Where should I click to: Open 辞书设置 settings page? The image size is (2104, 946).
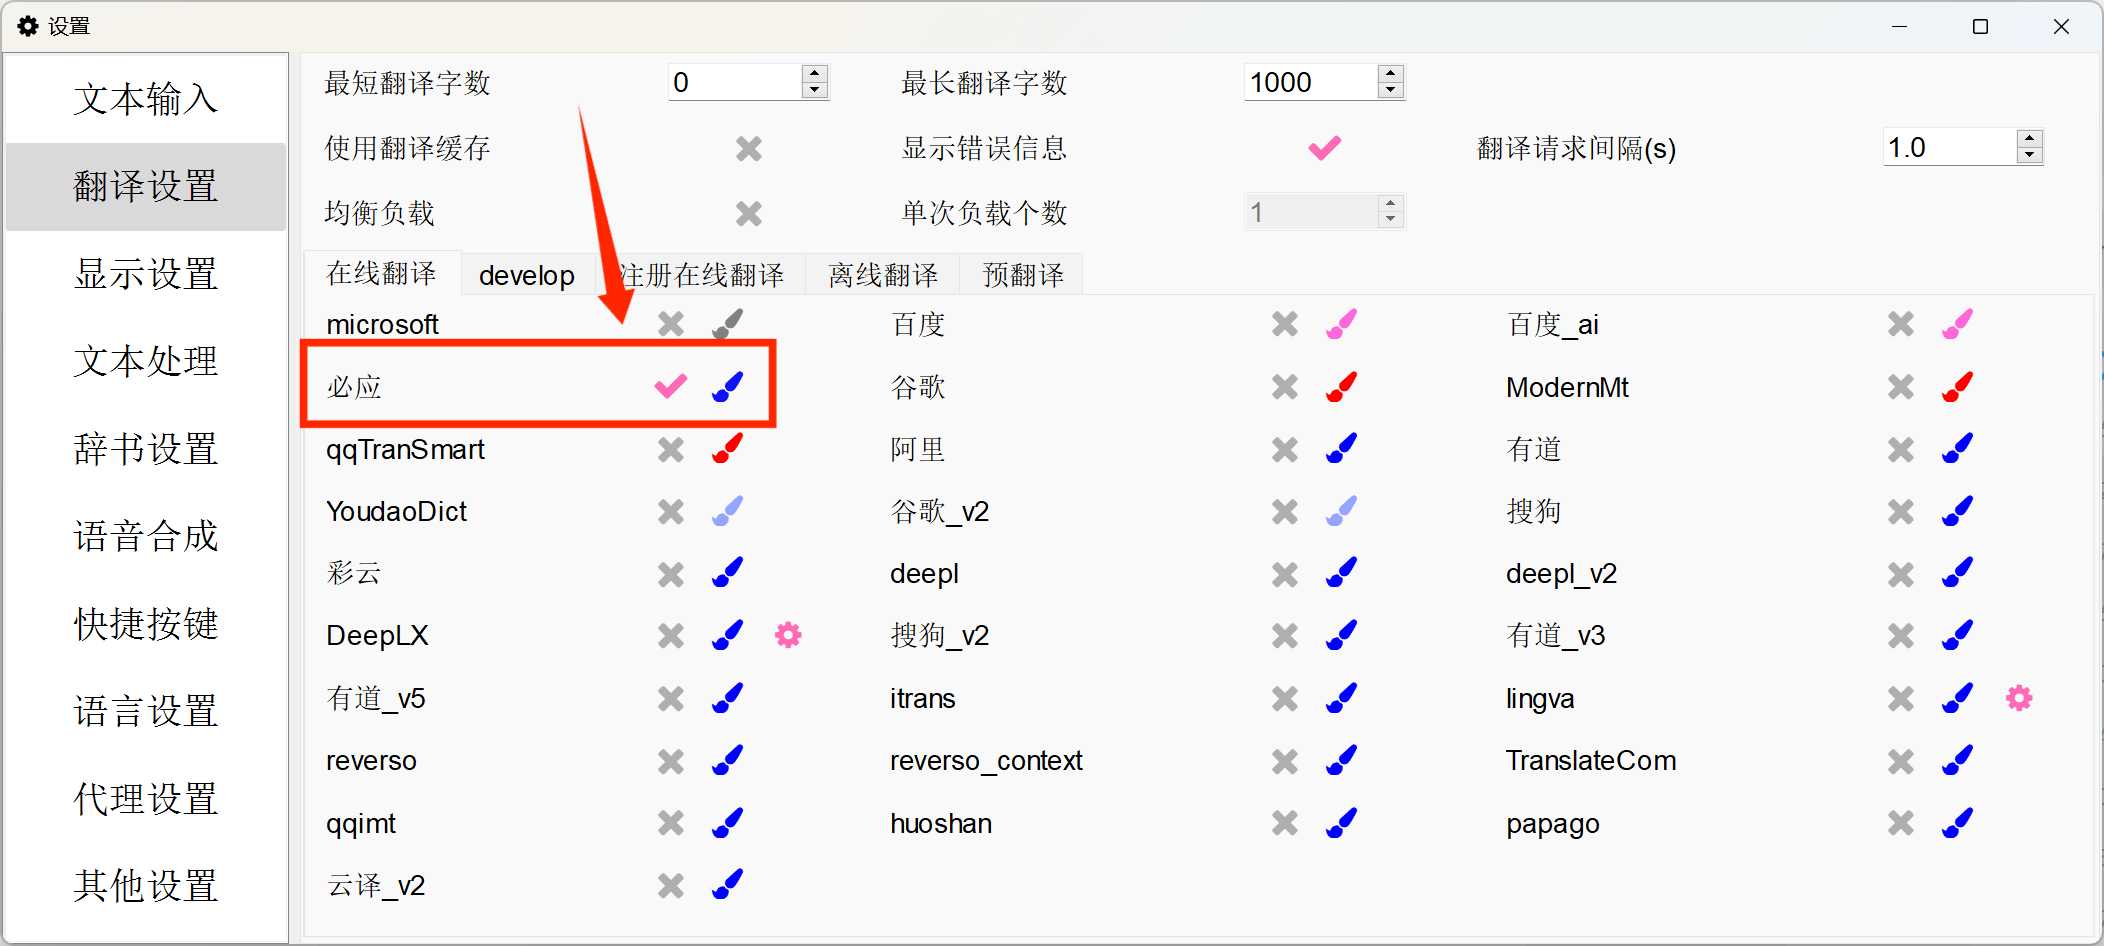[x=146, y=449]
